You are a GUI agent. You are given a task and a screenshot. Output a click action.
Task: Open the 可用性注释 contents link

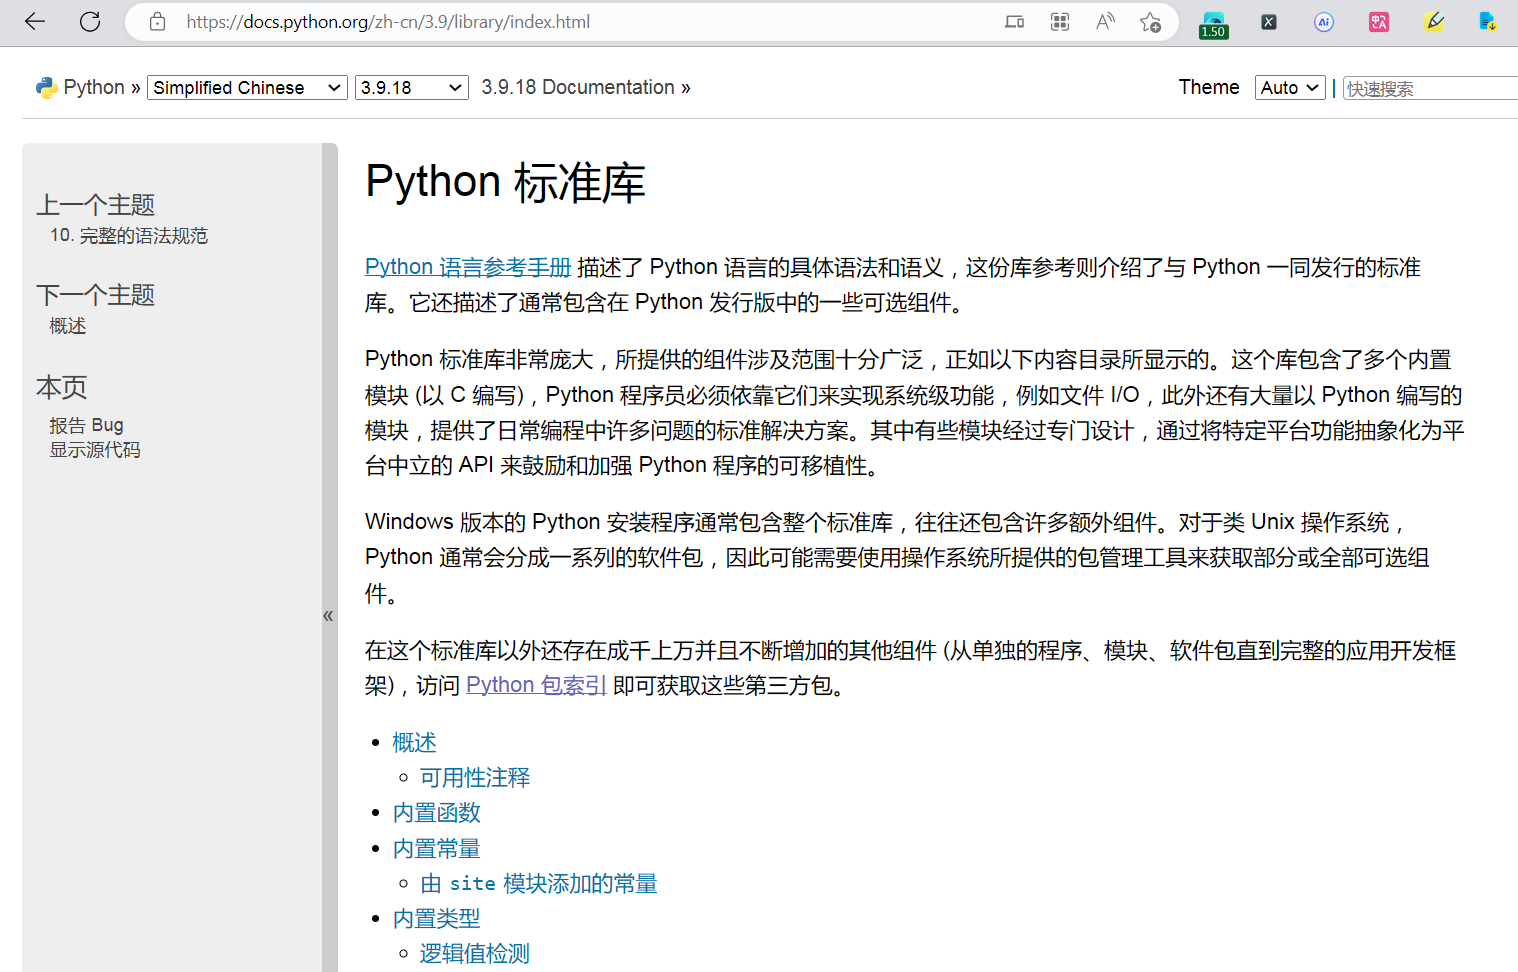click(475, 778)
